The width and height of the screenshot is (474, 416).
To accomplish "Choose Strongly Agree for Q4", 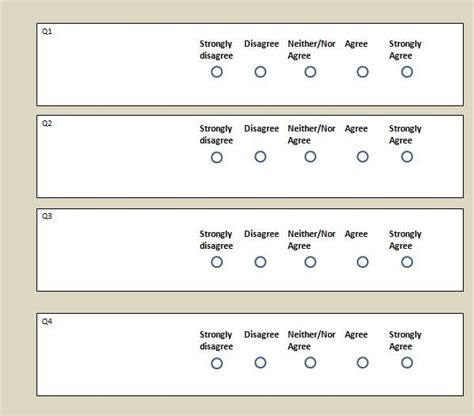I will pos(407,363).
